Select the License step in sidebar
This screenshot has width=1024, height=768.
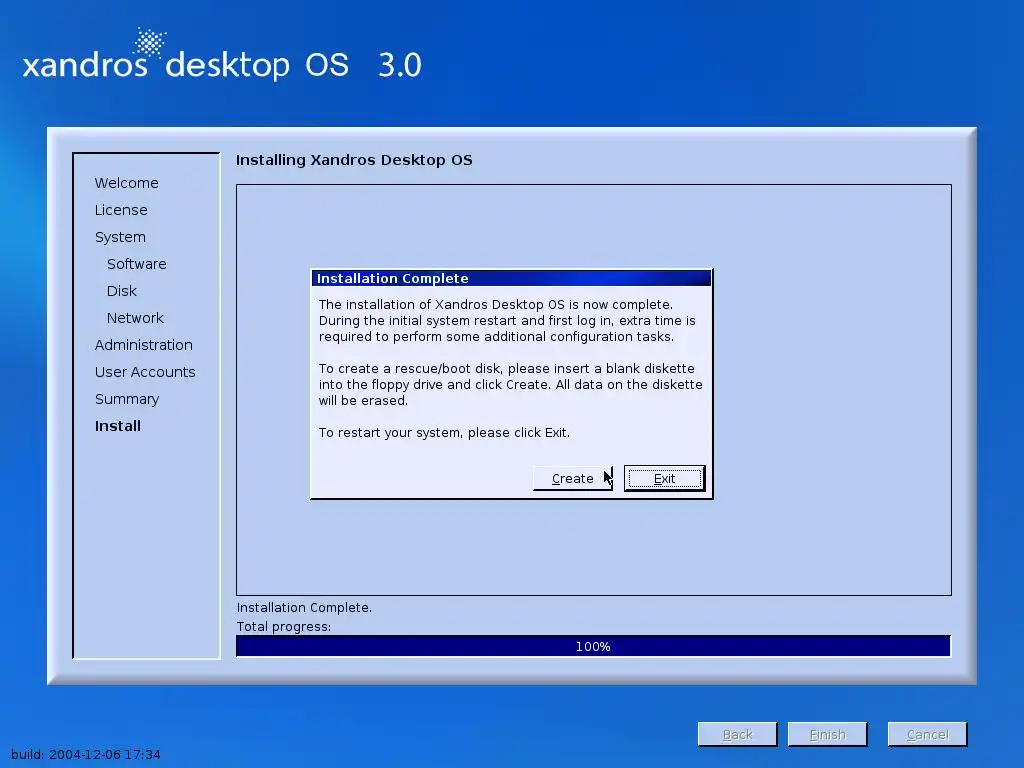[121, 210]
